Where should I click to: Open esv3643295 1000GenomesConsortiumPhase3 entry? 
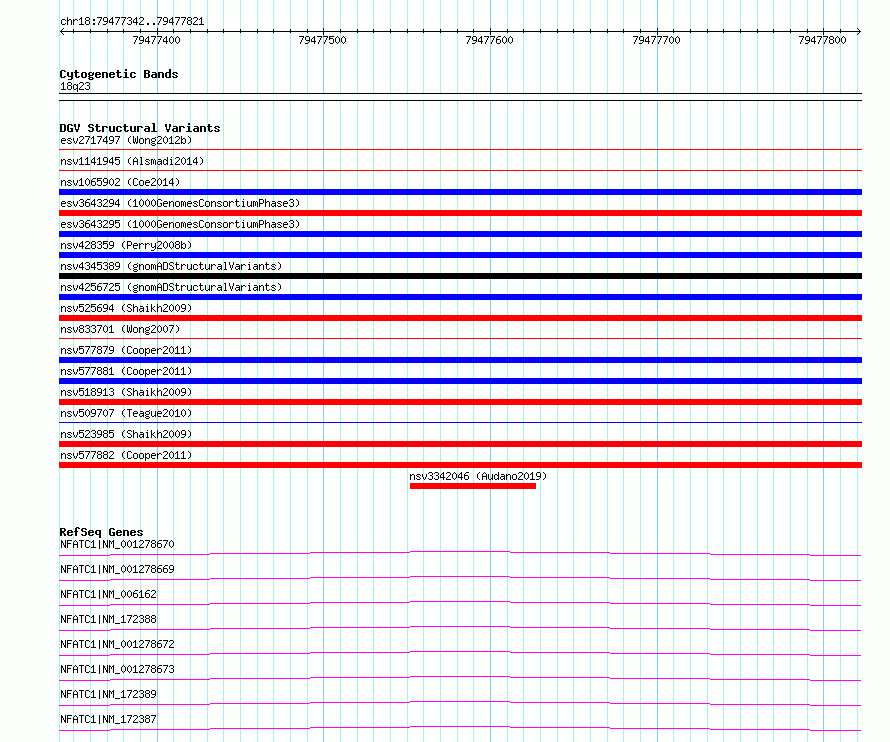click(180, 224)
